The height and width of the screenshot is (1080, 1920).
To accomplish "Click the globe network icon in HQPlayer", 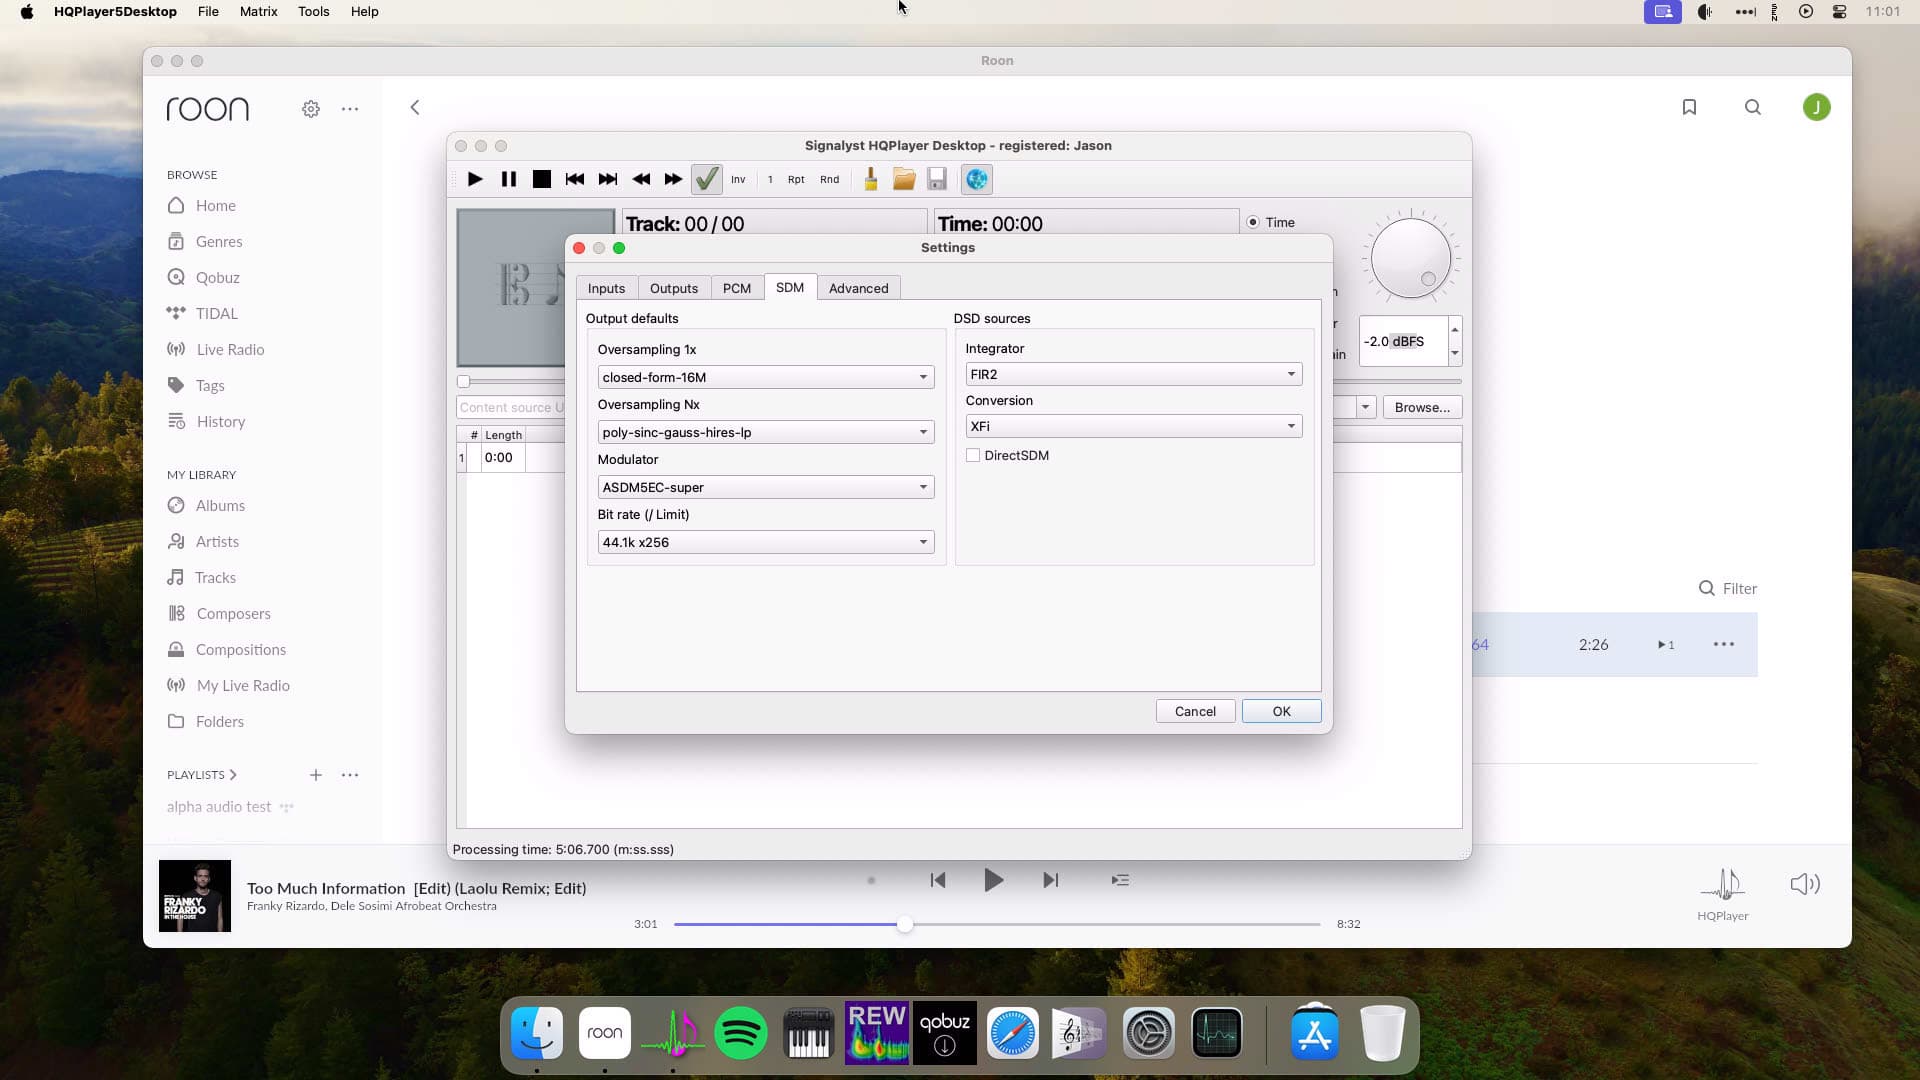I will 977,180.
